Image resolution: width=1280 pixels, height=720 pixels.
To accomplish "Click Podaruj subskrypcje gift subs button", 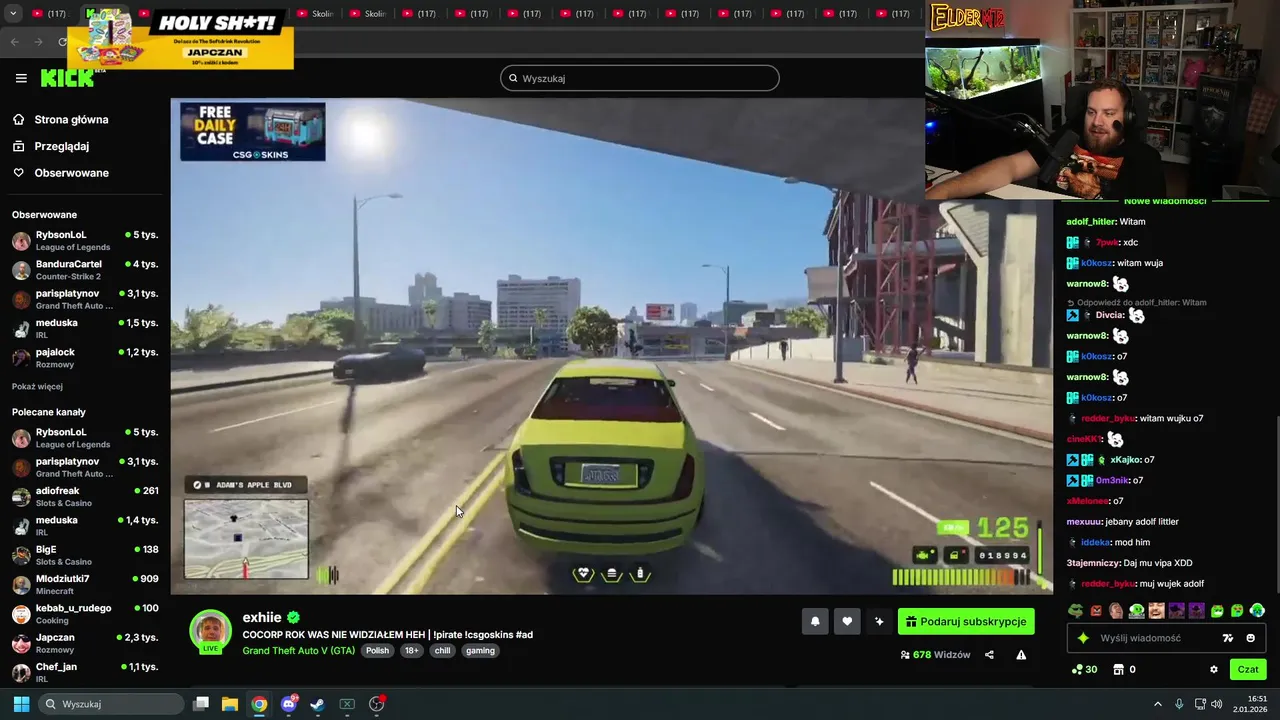I will point(966,621).
